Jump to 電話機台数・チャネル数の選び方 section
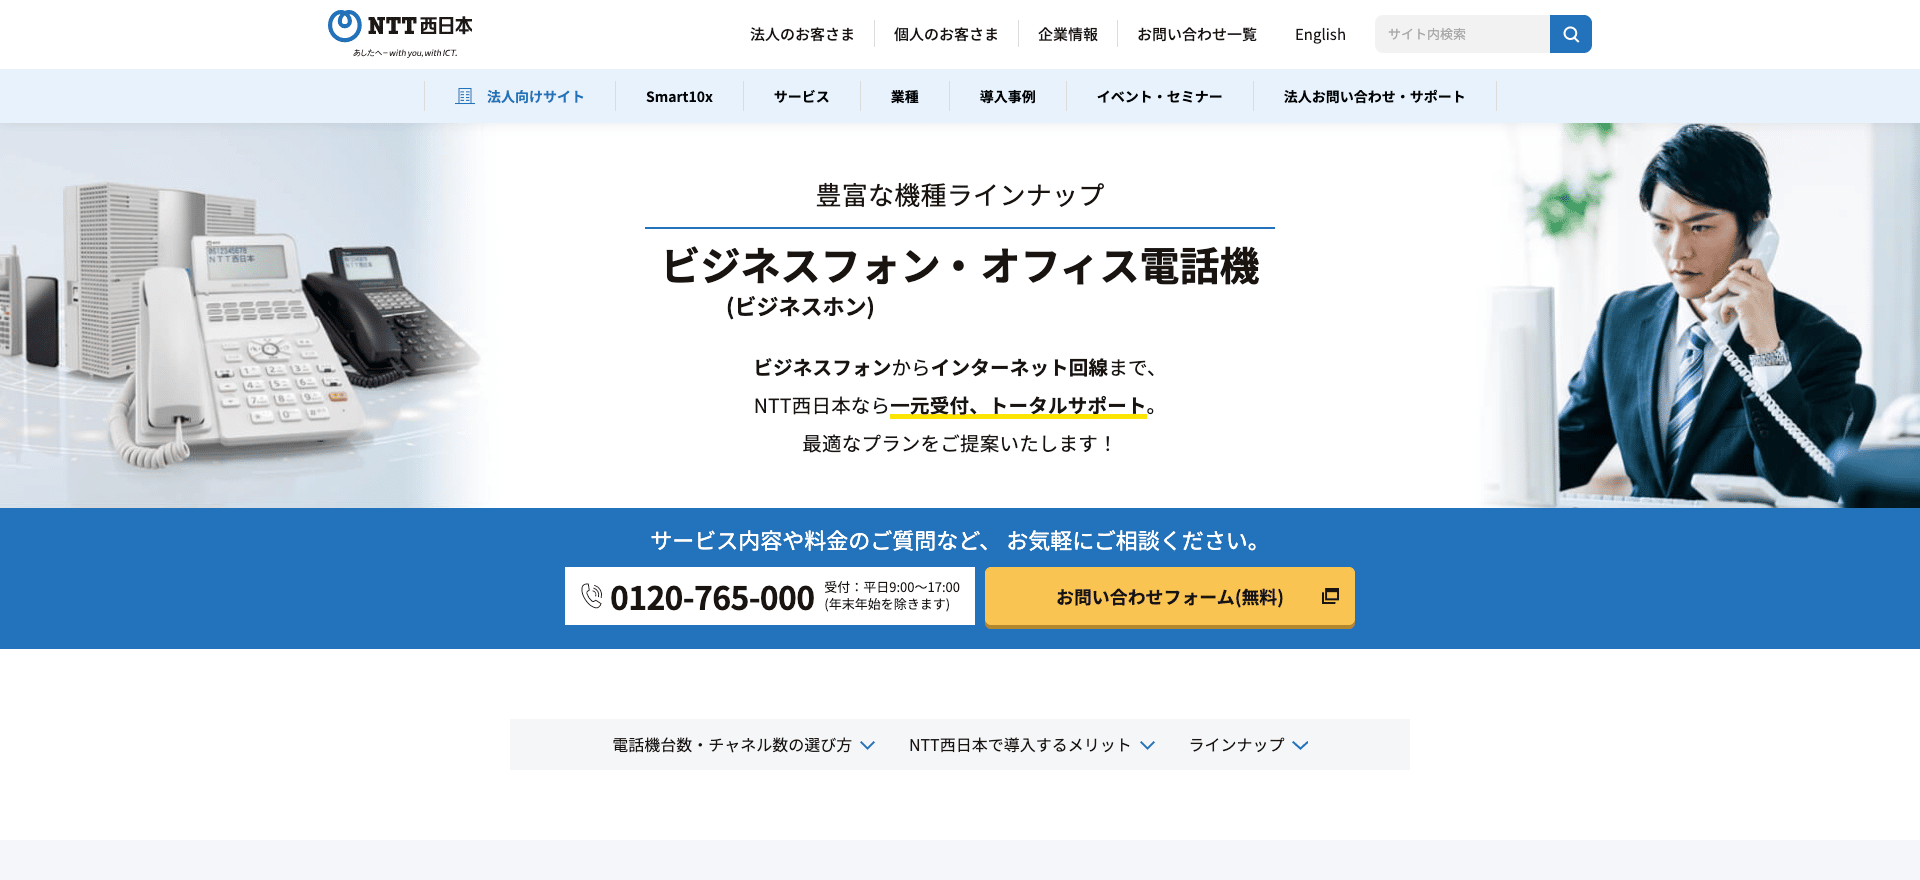This screenshot has width=1920, height=880. pyautogui.click(x=732, y=745)
